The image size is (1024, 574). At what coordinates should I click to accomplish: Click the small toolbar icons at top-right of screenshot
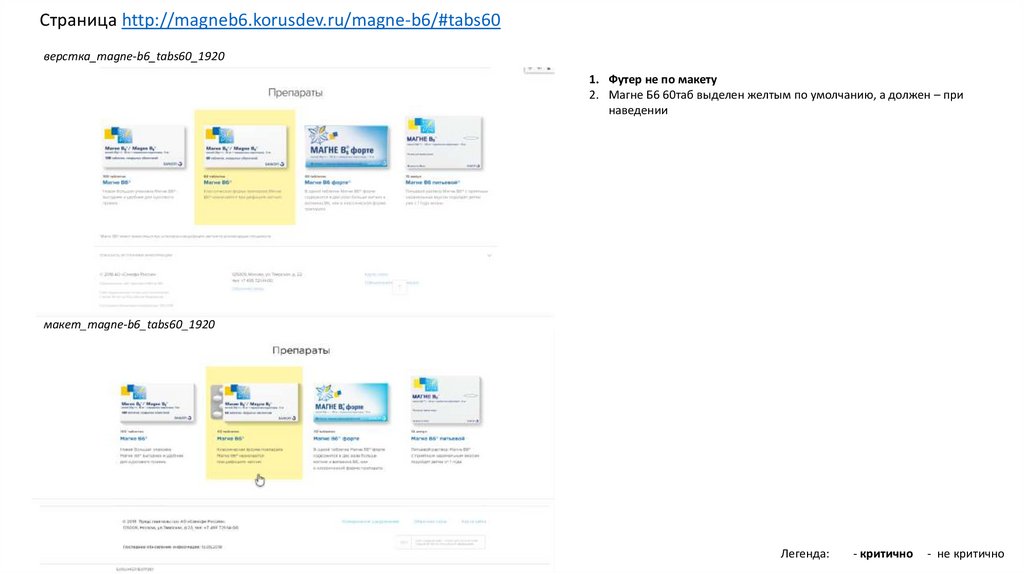[539, 70]
